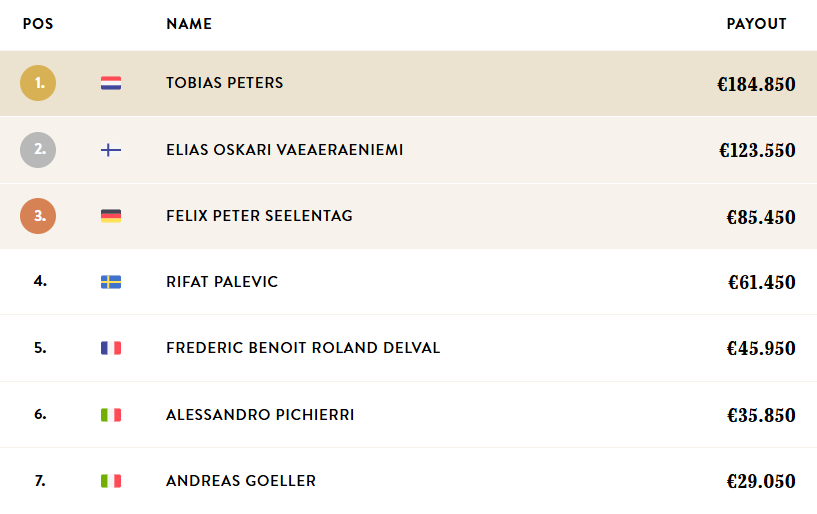Click the silver second-place medal badge

(x=38, y=150)
